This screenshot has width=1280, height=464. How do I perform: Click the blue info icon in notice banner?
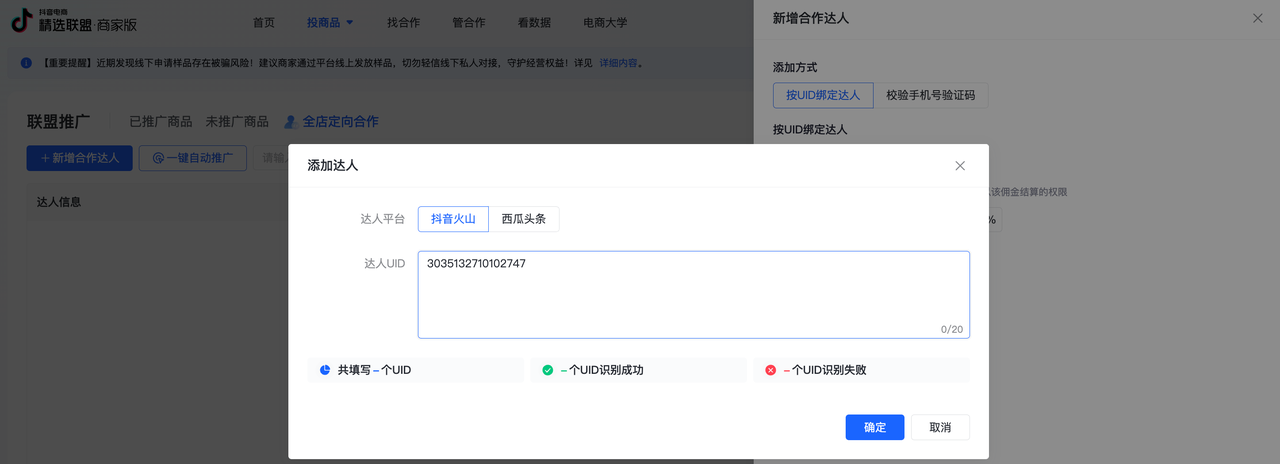coord(26,63)
